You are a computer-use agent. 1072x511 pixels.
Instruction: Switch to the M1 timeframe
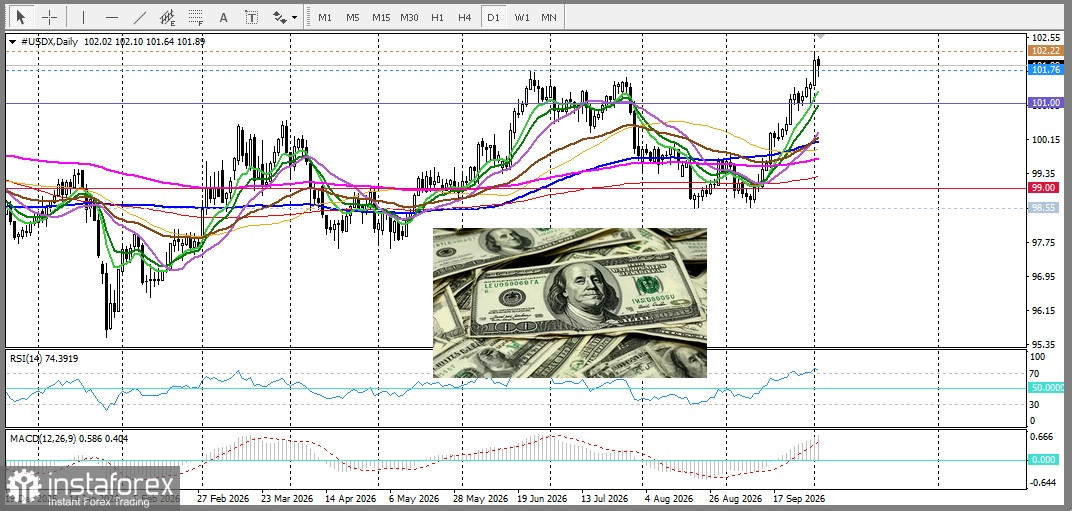325,17
